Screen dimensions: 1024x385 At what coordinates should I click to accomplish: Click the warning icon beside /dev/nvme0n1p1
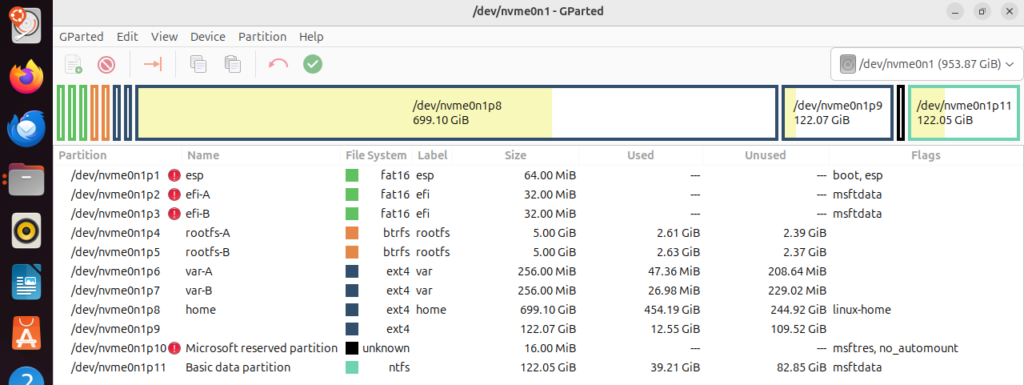174,176
